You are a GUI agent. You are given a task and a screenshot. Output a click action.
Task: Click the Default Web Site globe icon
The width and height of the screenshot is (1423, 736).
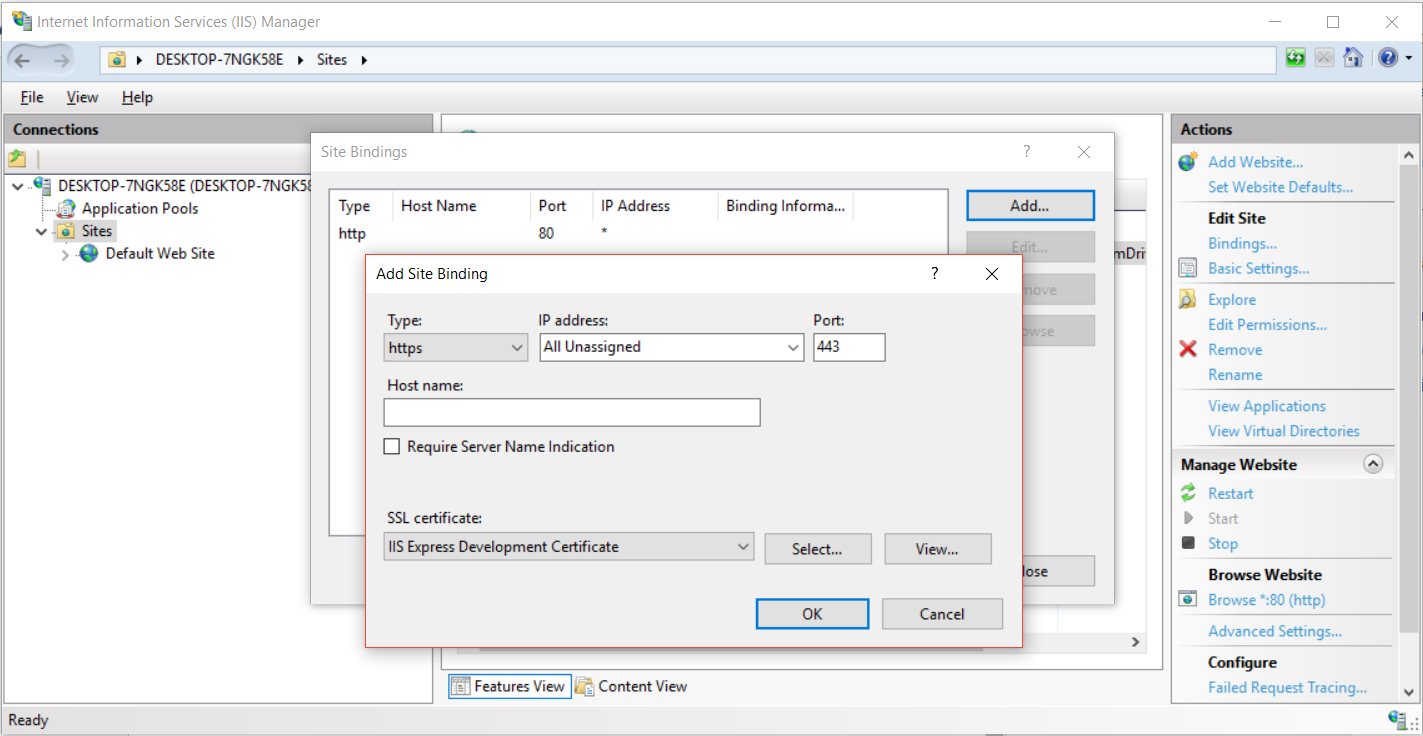click(89, 254)
